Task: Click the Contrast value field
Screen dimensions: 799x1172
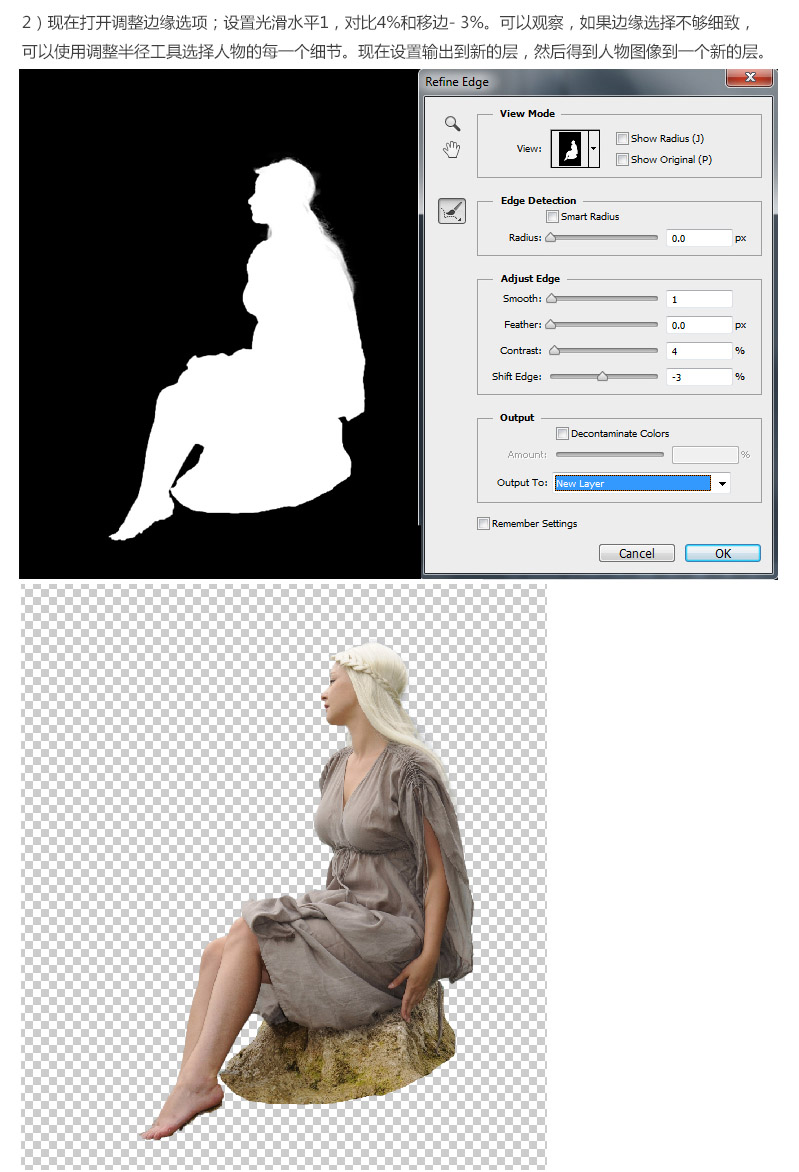Action: click(x=699, y=351)
